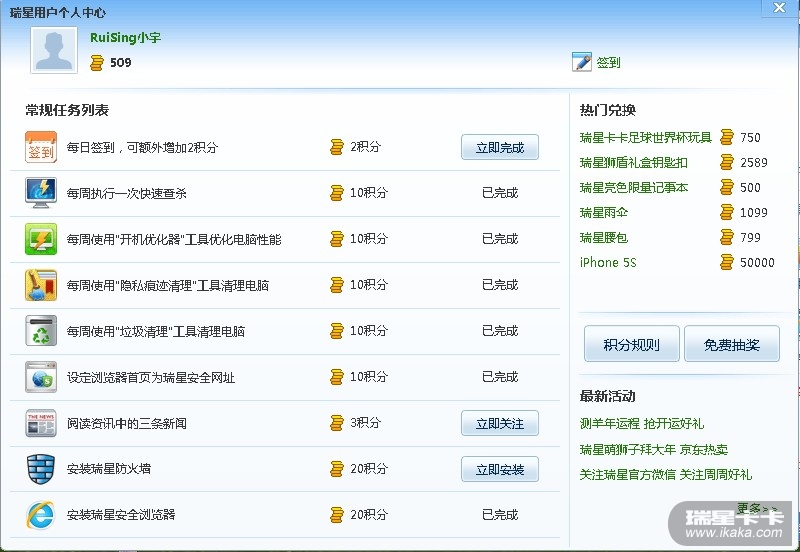Click coin icon in 瑞星防火墙 row
Image resolution: width=800 pixels, height=552 pixels.
pyautogui.click(x=337, y=469)
